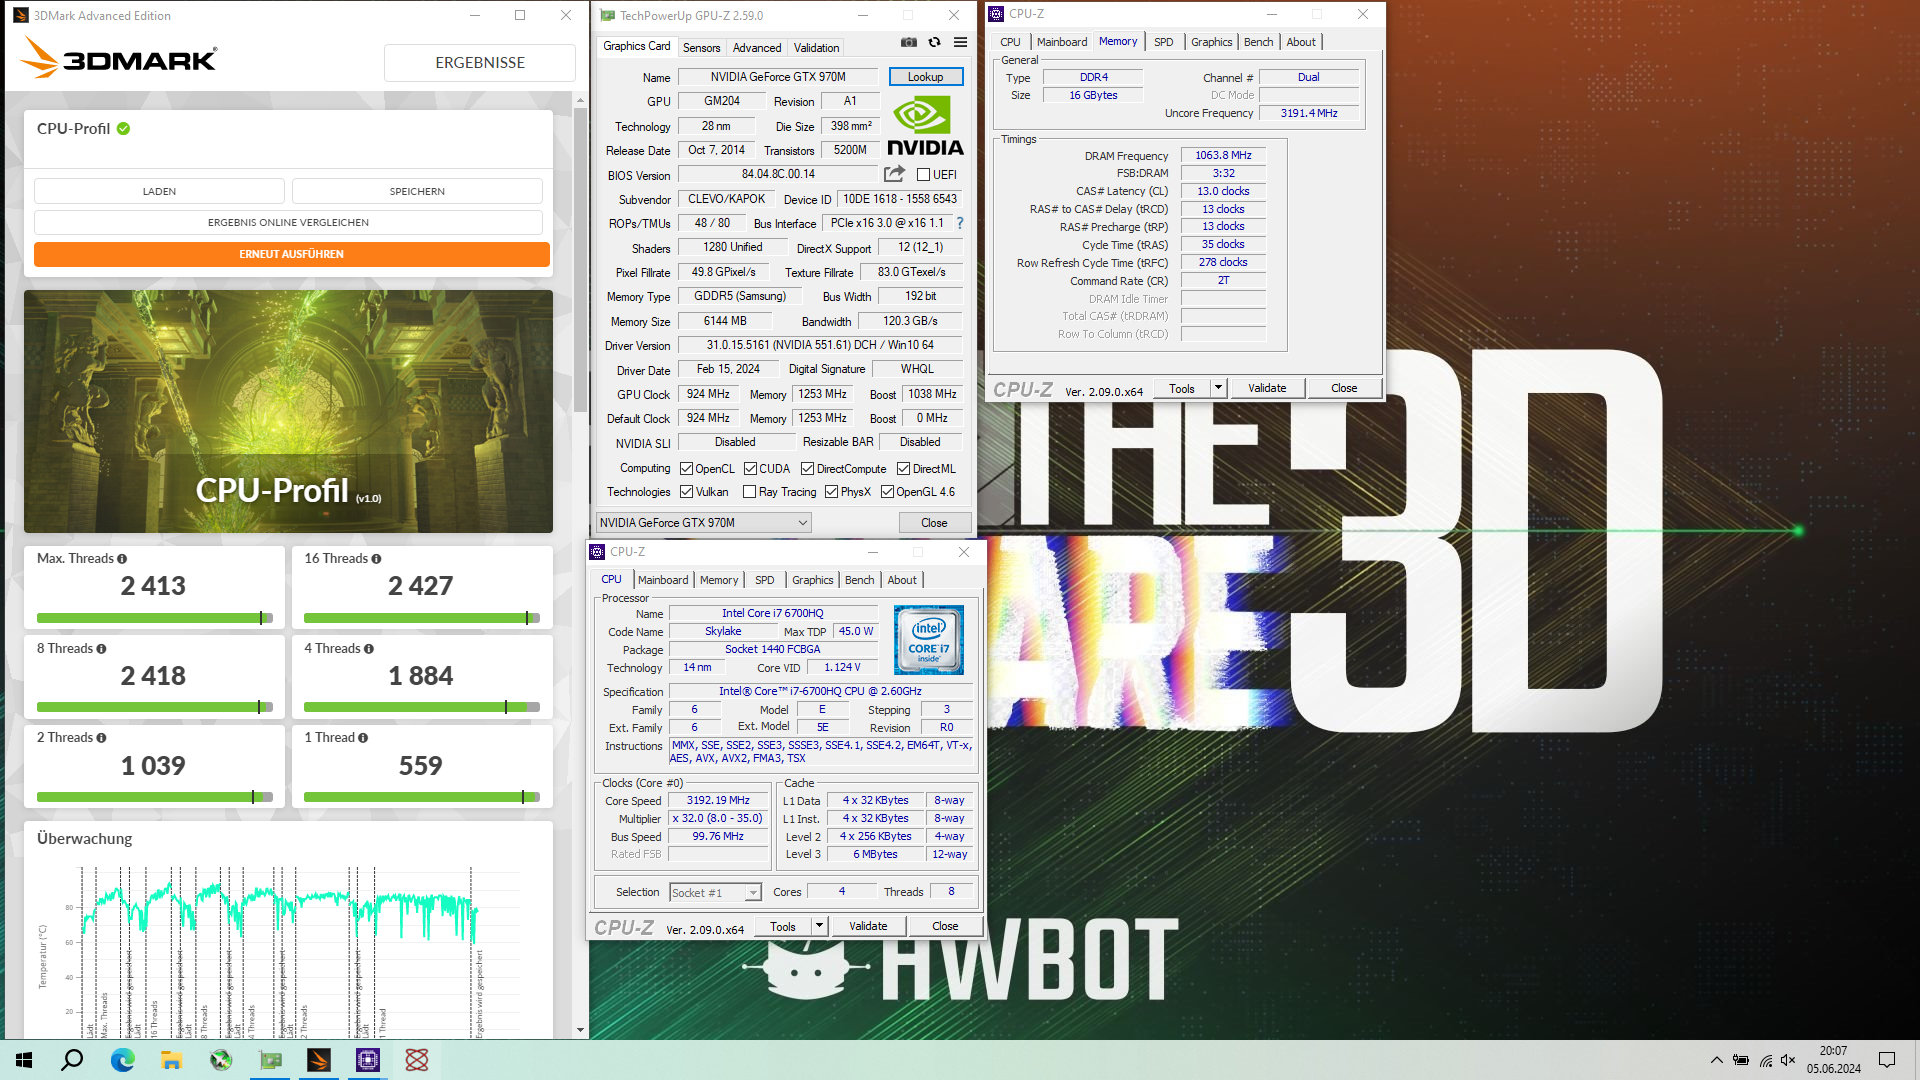Viewport: 1920px width, 1080px height.
Task: Toggle the Ray Tracing checkbox
Action: pos(750,492)
